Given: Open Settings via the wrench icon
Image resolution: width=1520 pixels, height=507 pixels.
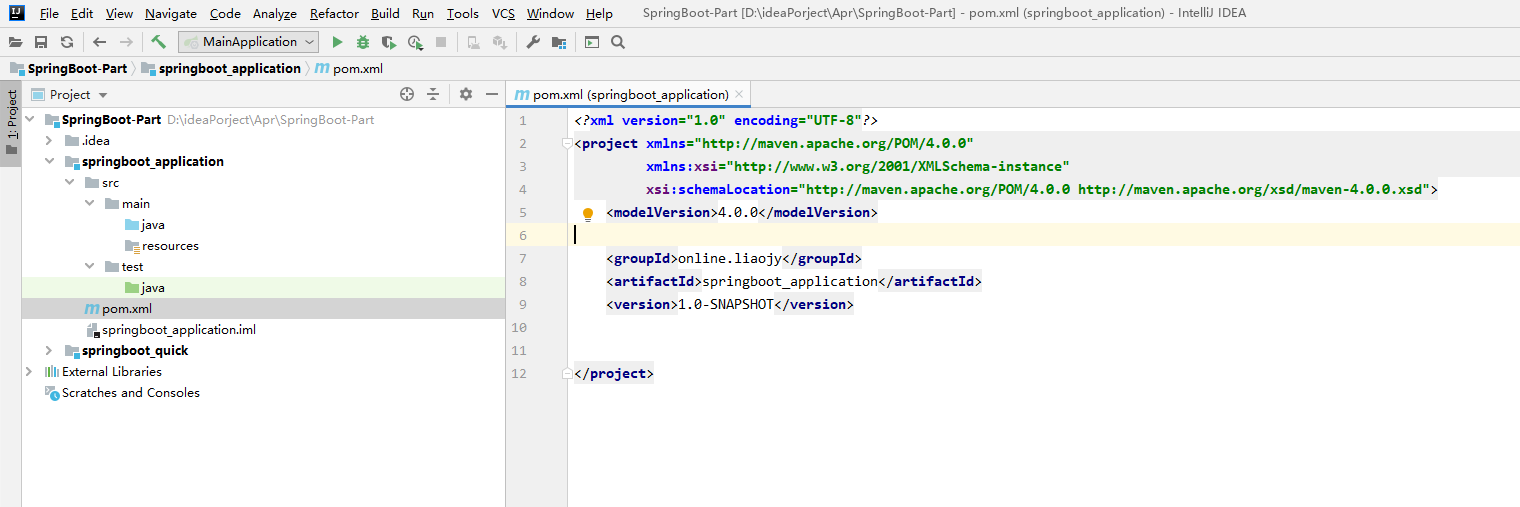Looking at the screenshot, I should click(x=533, y=42).
